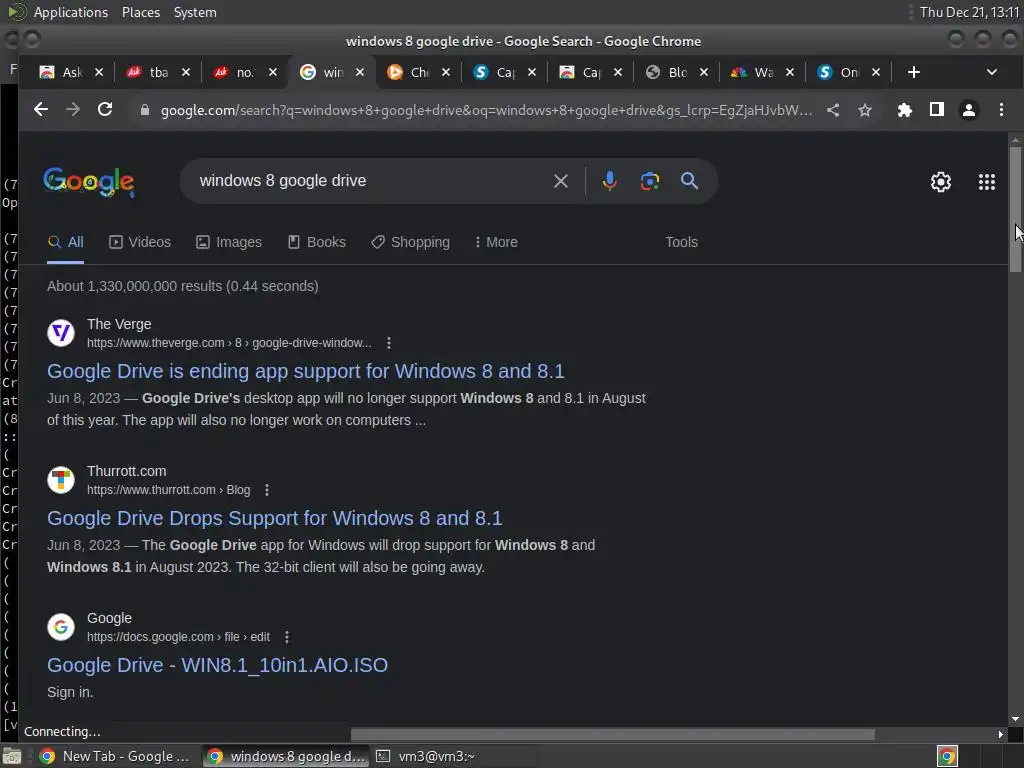Switch to the Shopping tab

pos(410,242)
